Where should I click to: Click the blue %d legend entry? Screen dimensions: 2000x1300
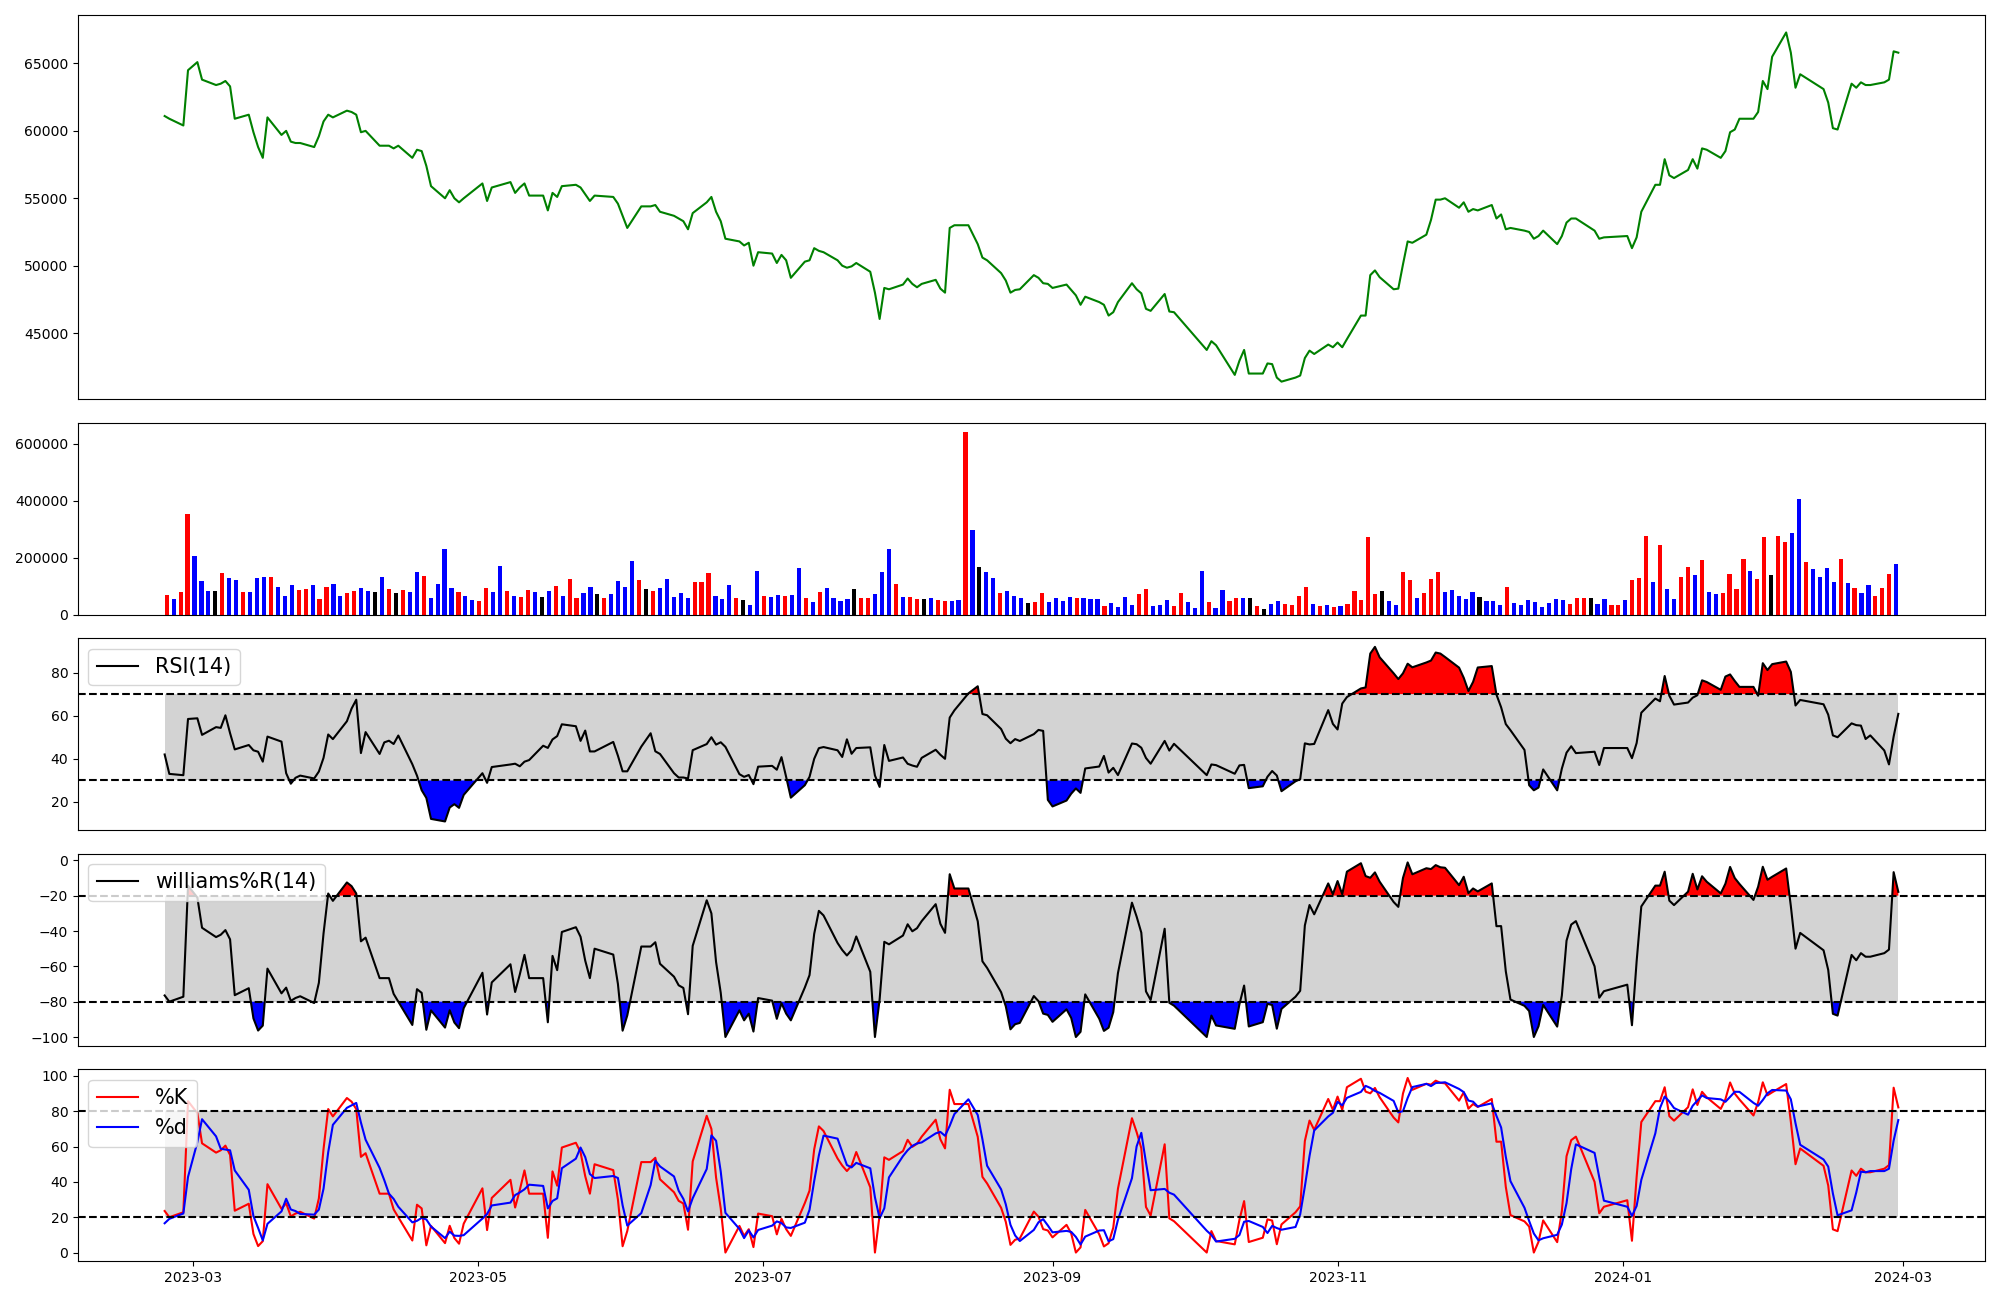pyautogui.click(x=170, y=1128)
